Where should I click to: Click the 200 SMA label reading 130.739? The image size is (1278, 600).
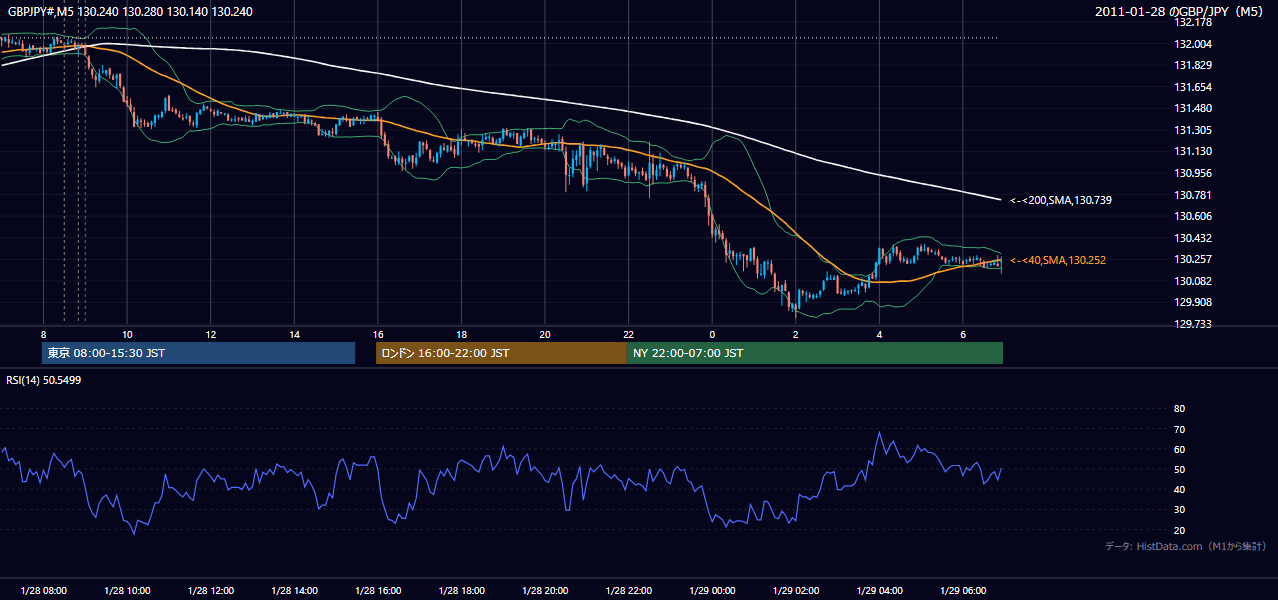pos(1061,200)
